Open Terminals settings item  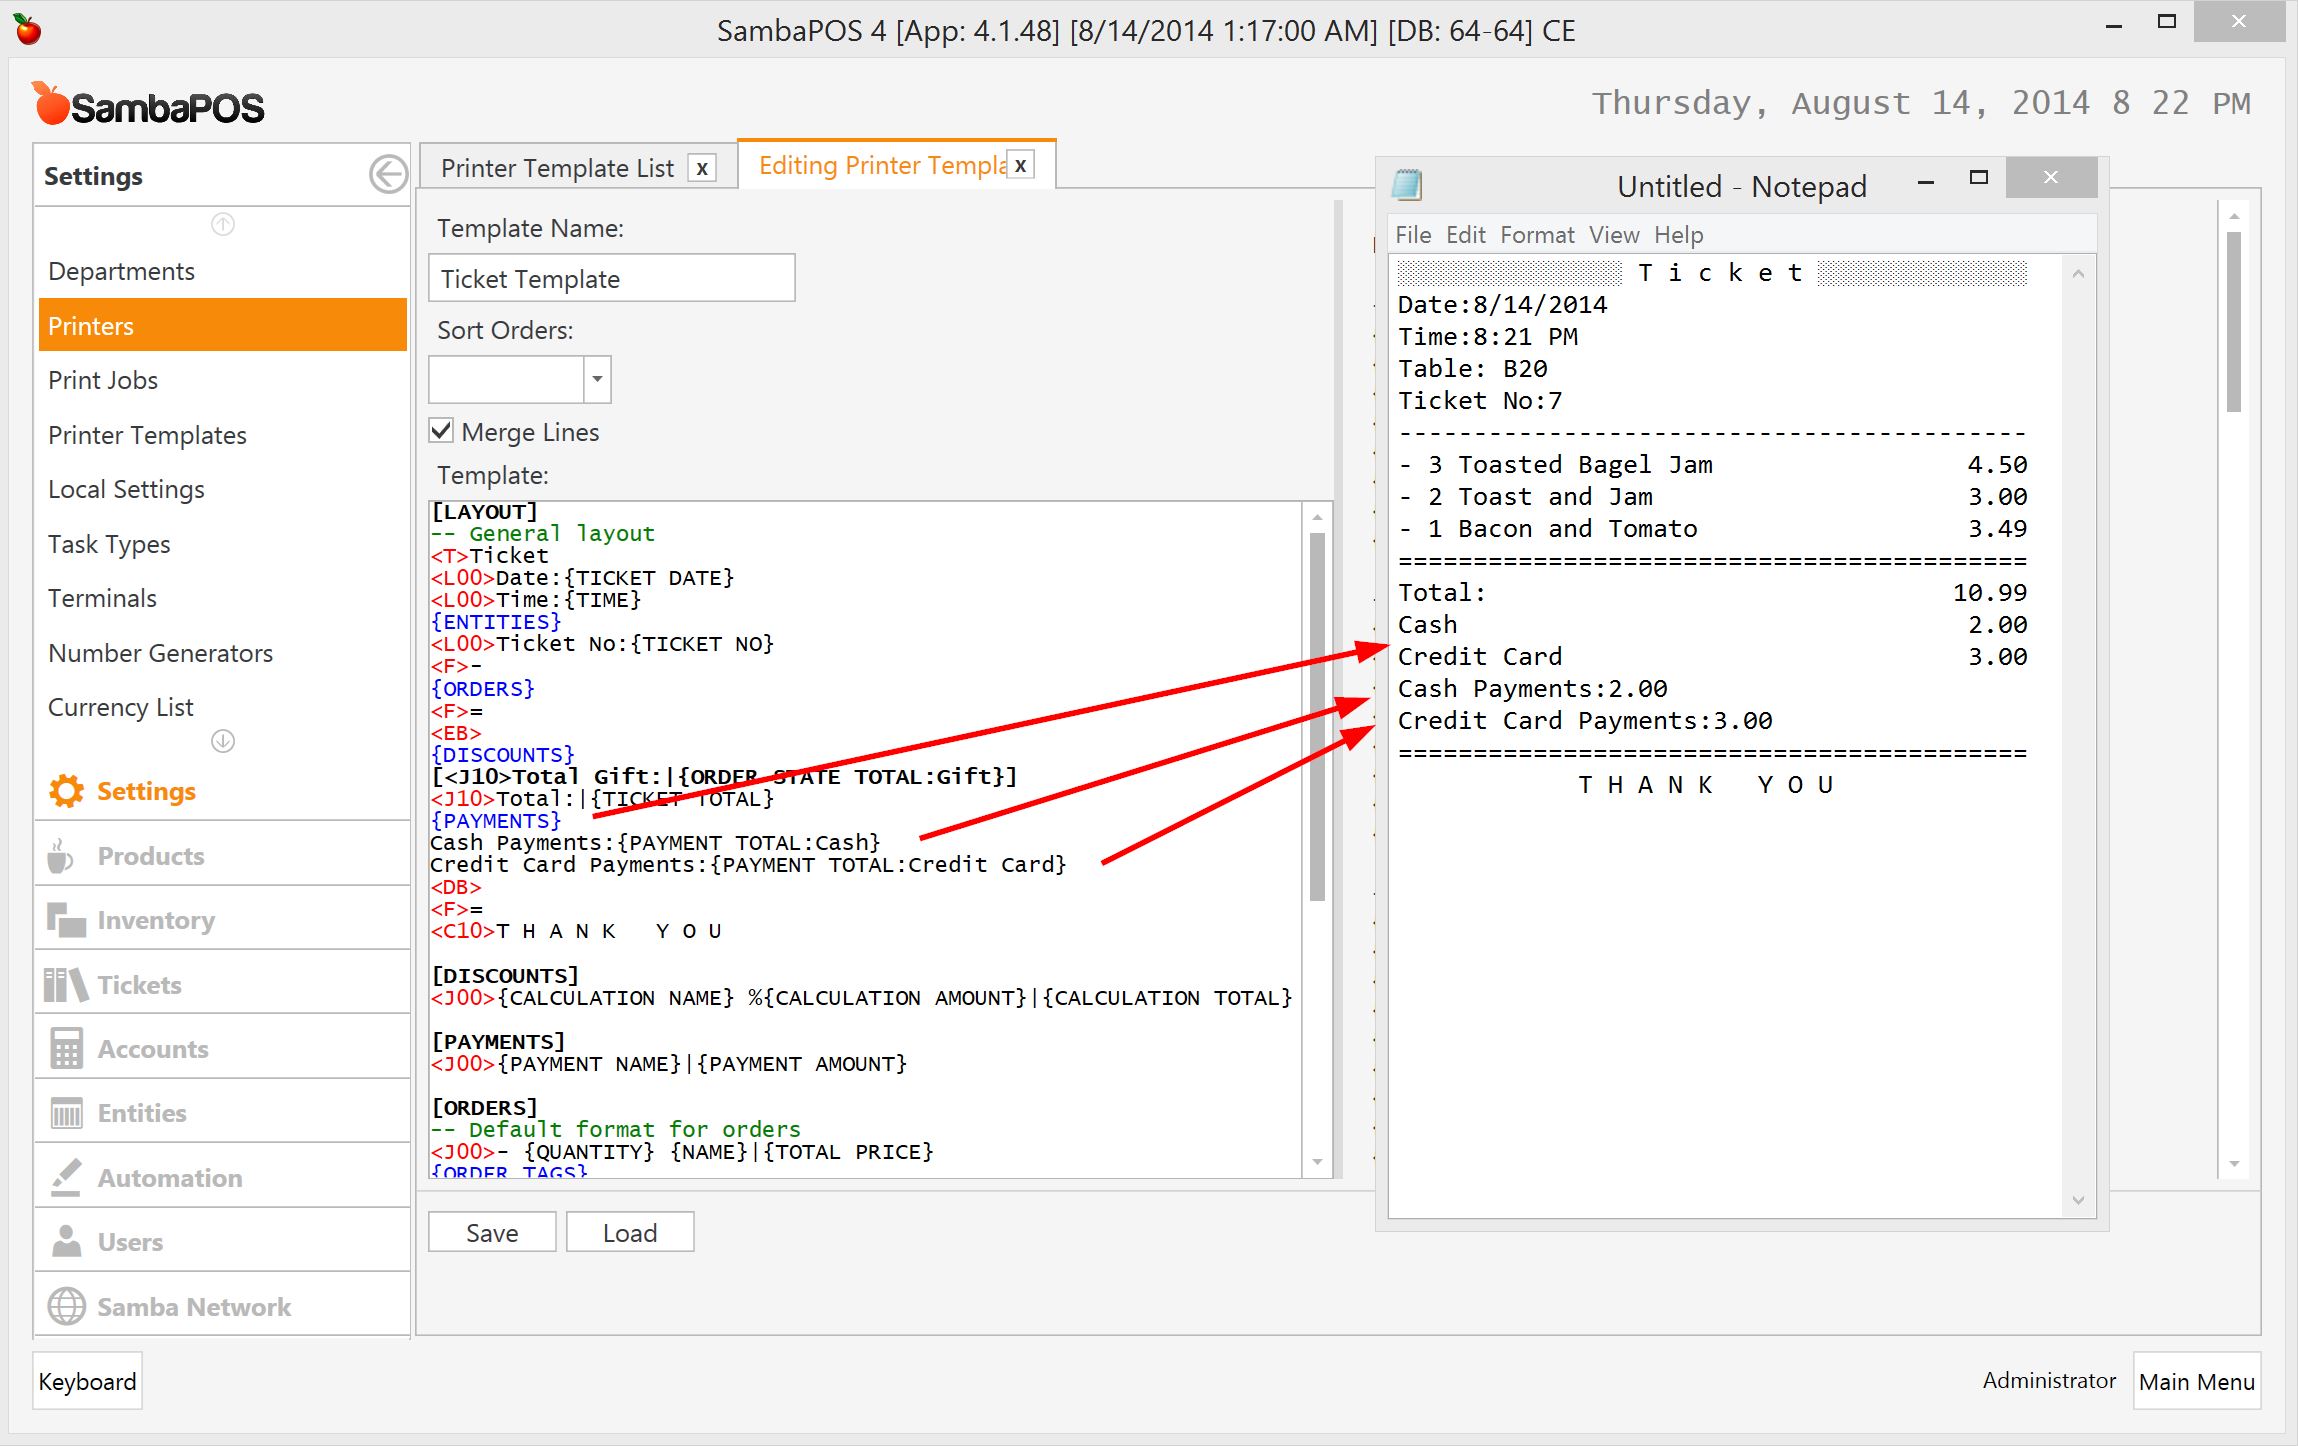coord(222,598)
